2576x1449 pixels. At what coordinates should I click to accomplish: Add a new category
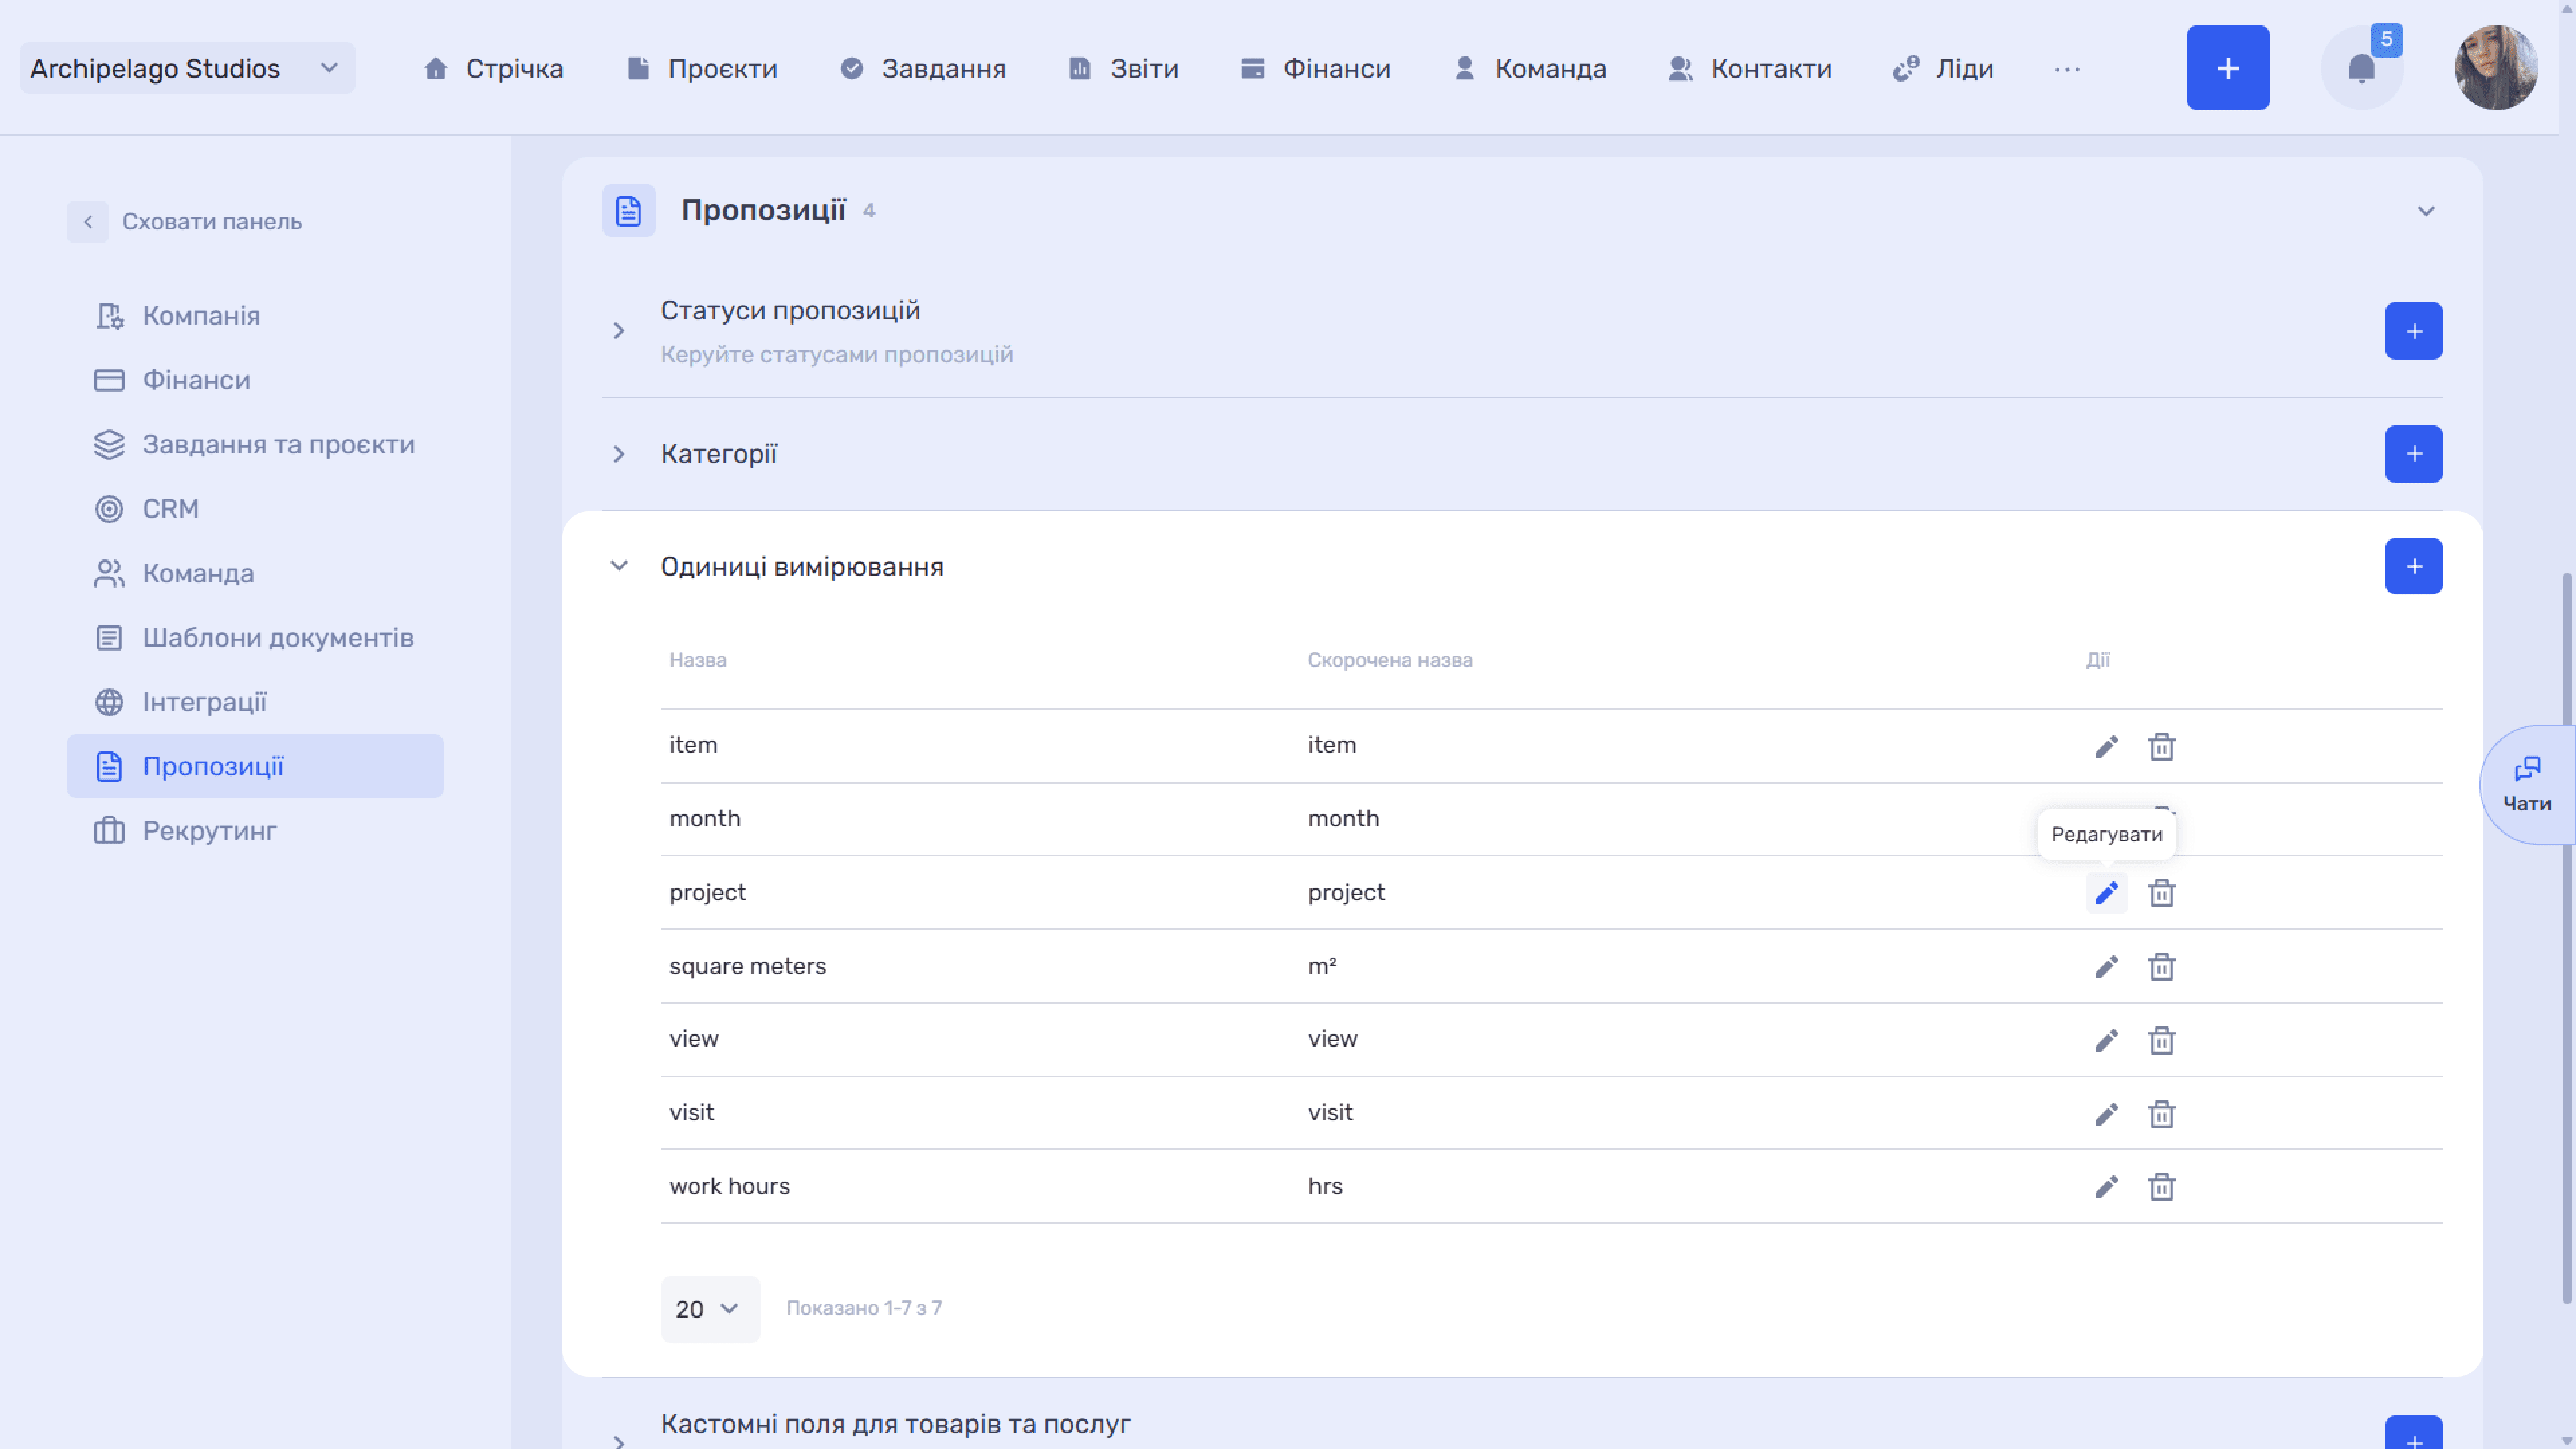[2413, 454]
